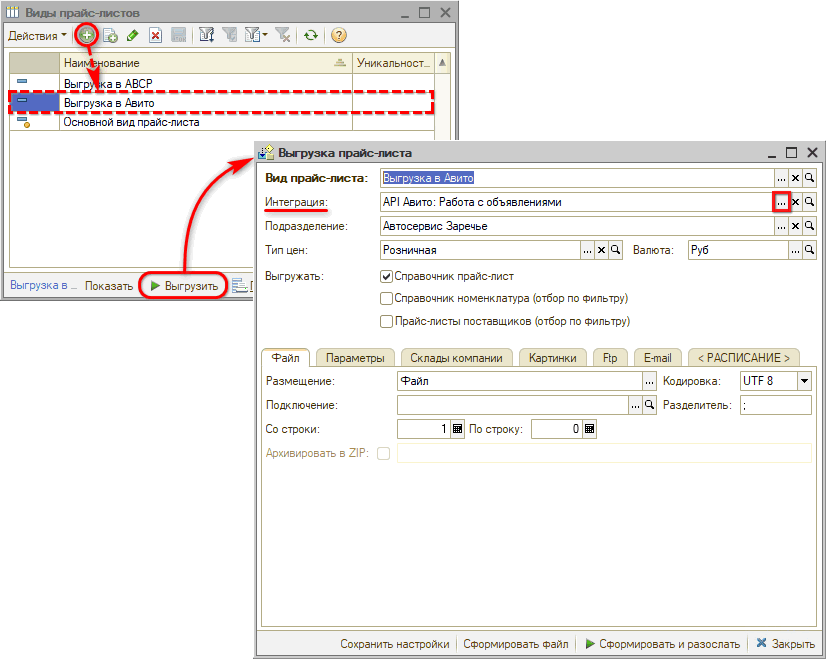Switch to the Параметры tab
This screenshot has width=826, height=659.
click(355, 358)
